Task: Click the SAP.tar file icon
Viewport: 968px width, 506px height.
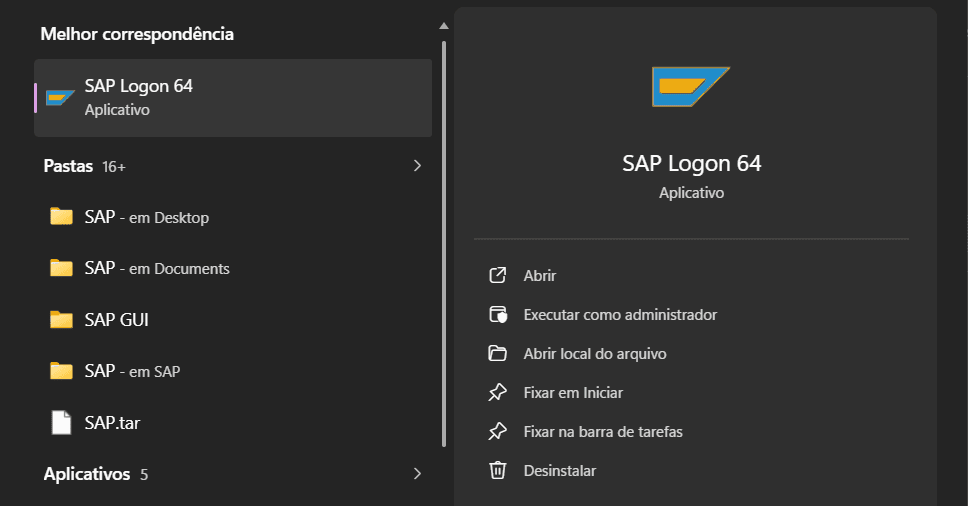Action: point(61,423)
